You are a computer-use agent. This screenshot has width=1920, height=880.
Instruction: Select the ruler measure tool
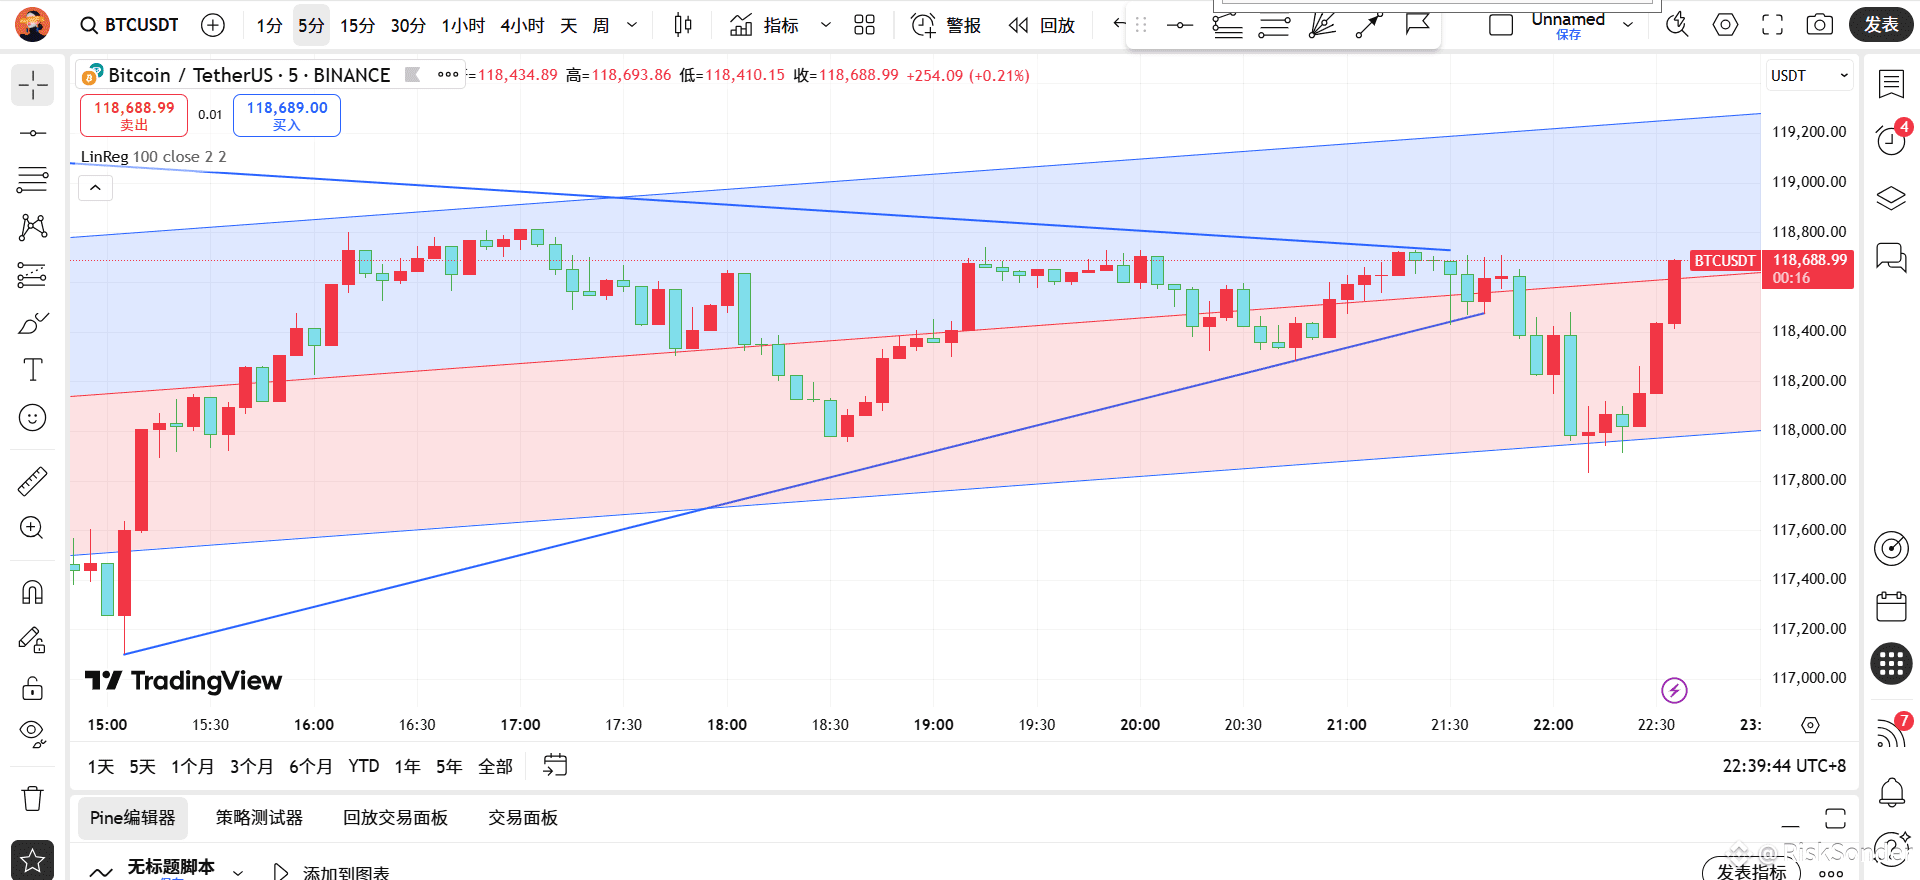pos(32,481)
